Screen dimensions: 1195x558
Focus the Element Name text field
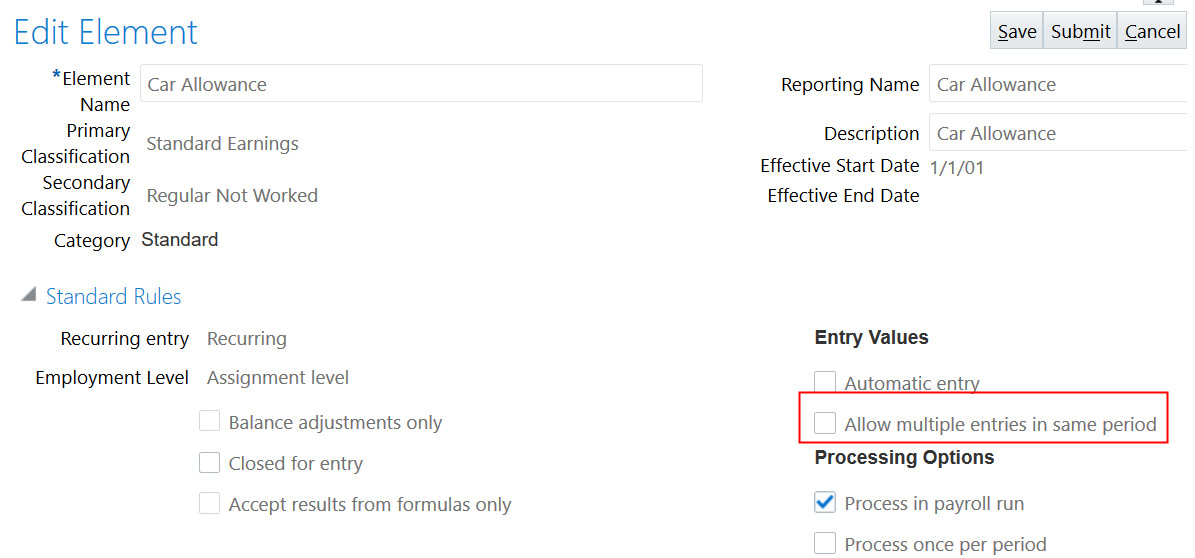[421, 84]
